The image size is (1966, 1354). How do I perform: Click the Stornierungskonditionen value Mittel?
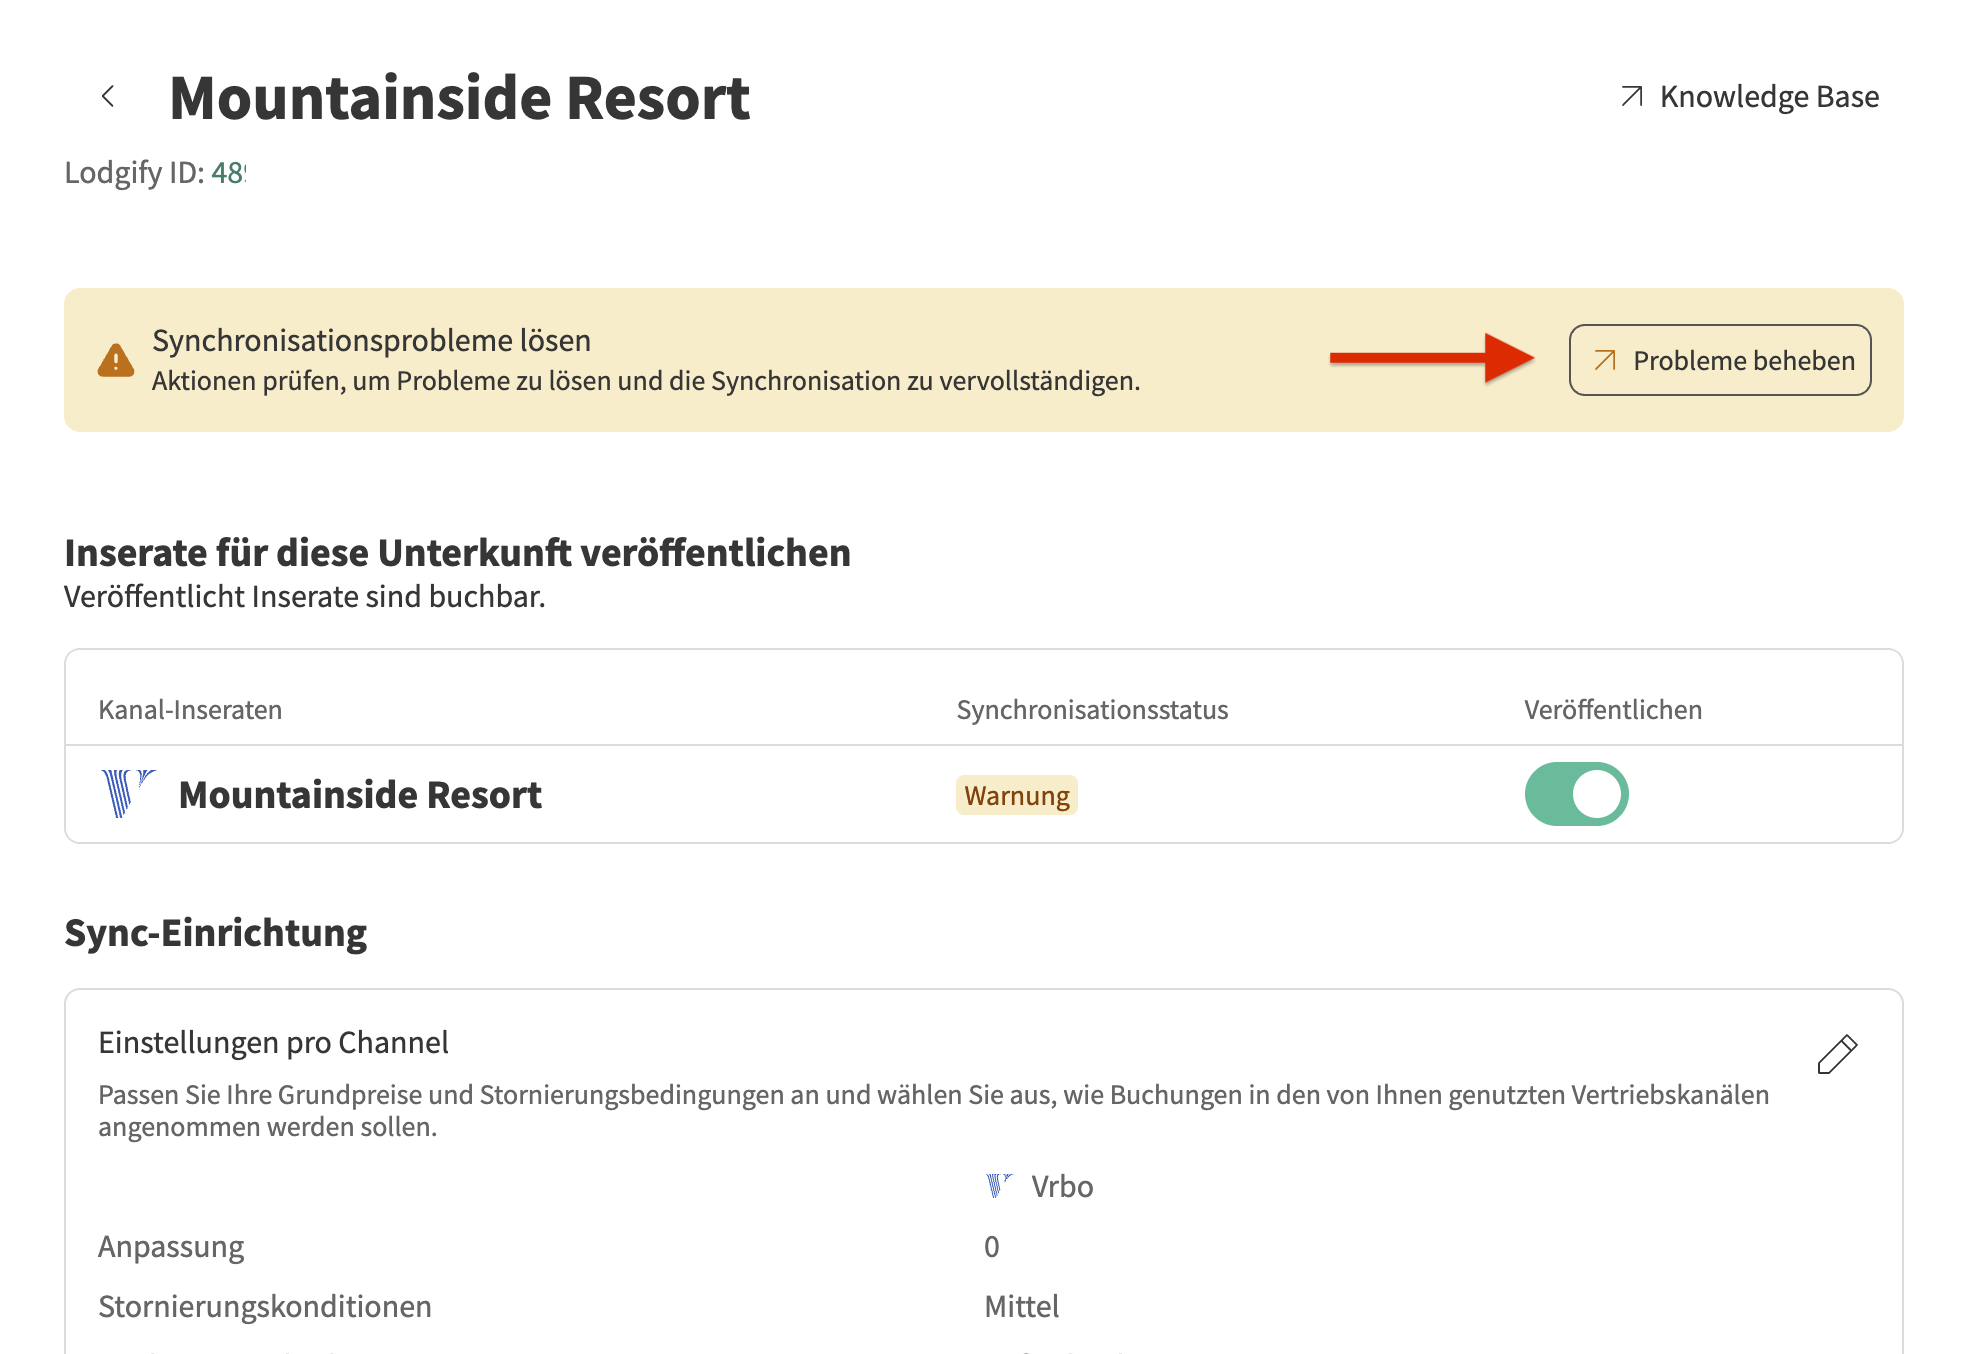point(1021,1307)
